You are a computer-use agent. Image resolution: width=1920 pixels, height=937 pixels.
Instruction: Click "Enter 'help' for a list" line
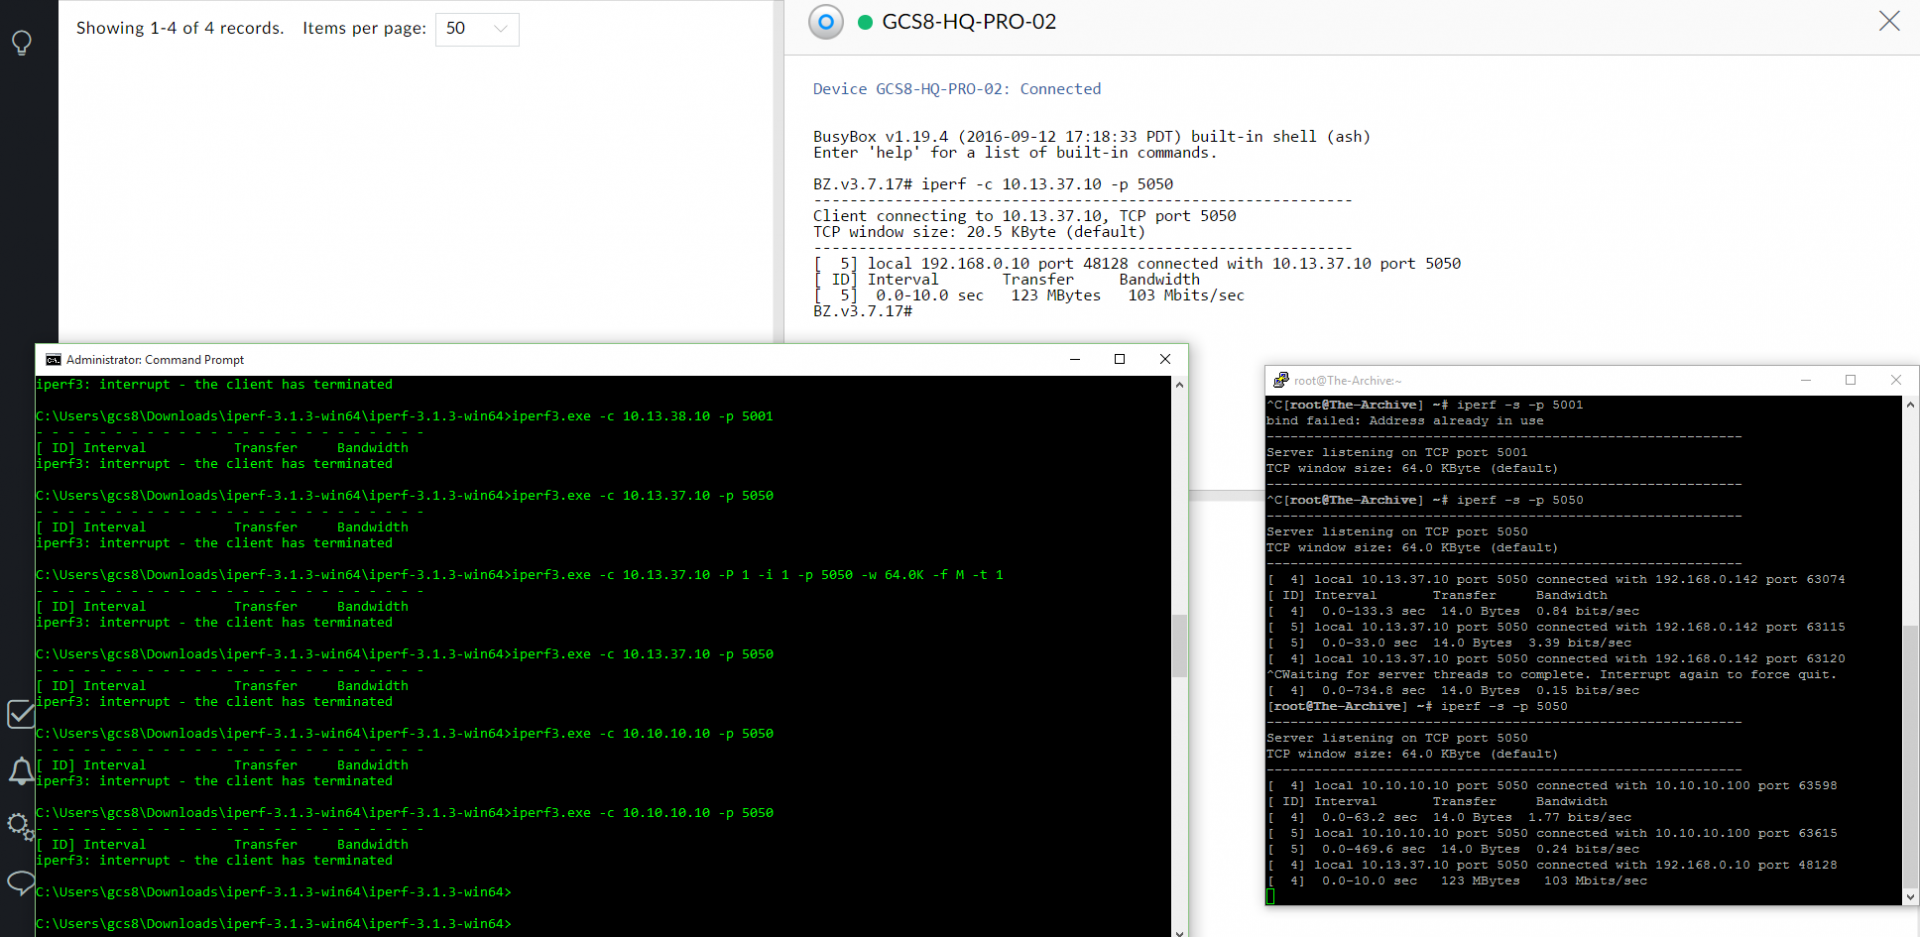pos(1015,153)
